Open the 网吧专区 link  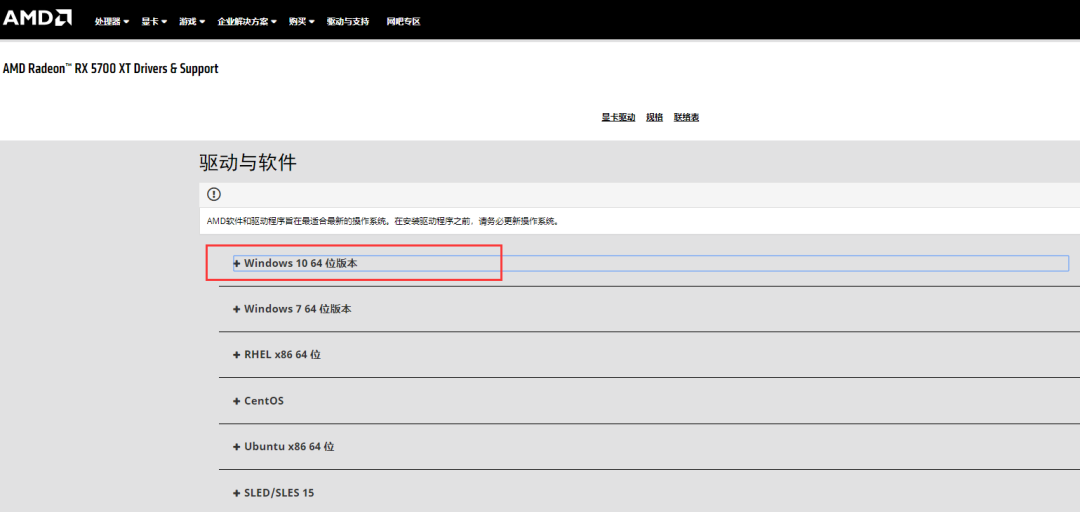[x=404, y=21]
